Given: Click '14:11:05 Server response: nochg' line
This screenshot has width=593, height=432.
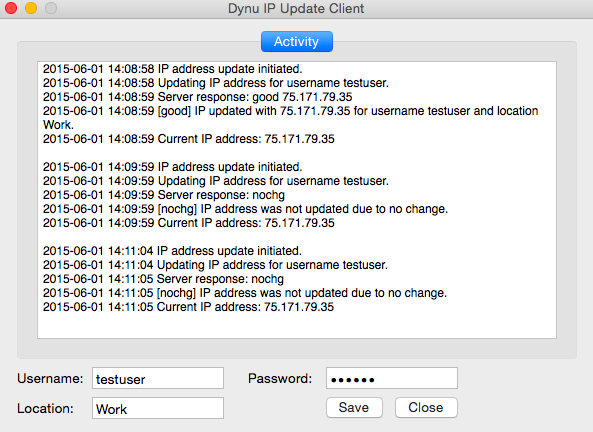Looking at the screenshot, I should pyautogui.click(x=163, y=279).
